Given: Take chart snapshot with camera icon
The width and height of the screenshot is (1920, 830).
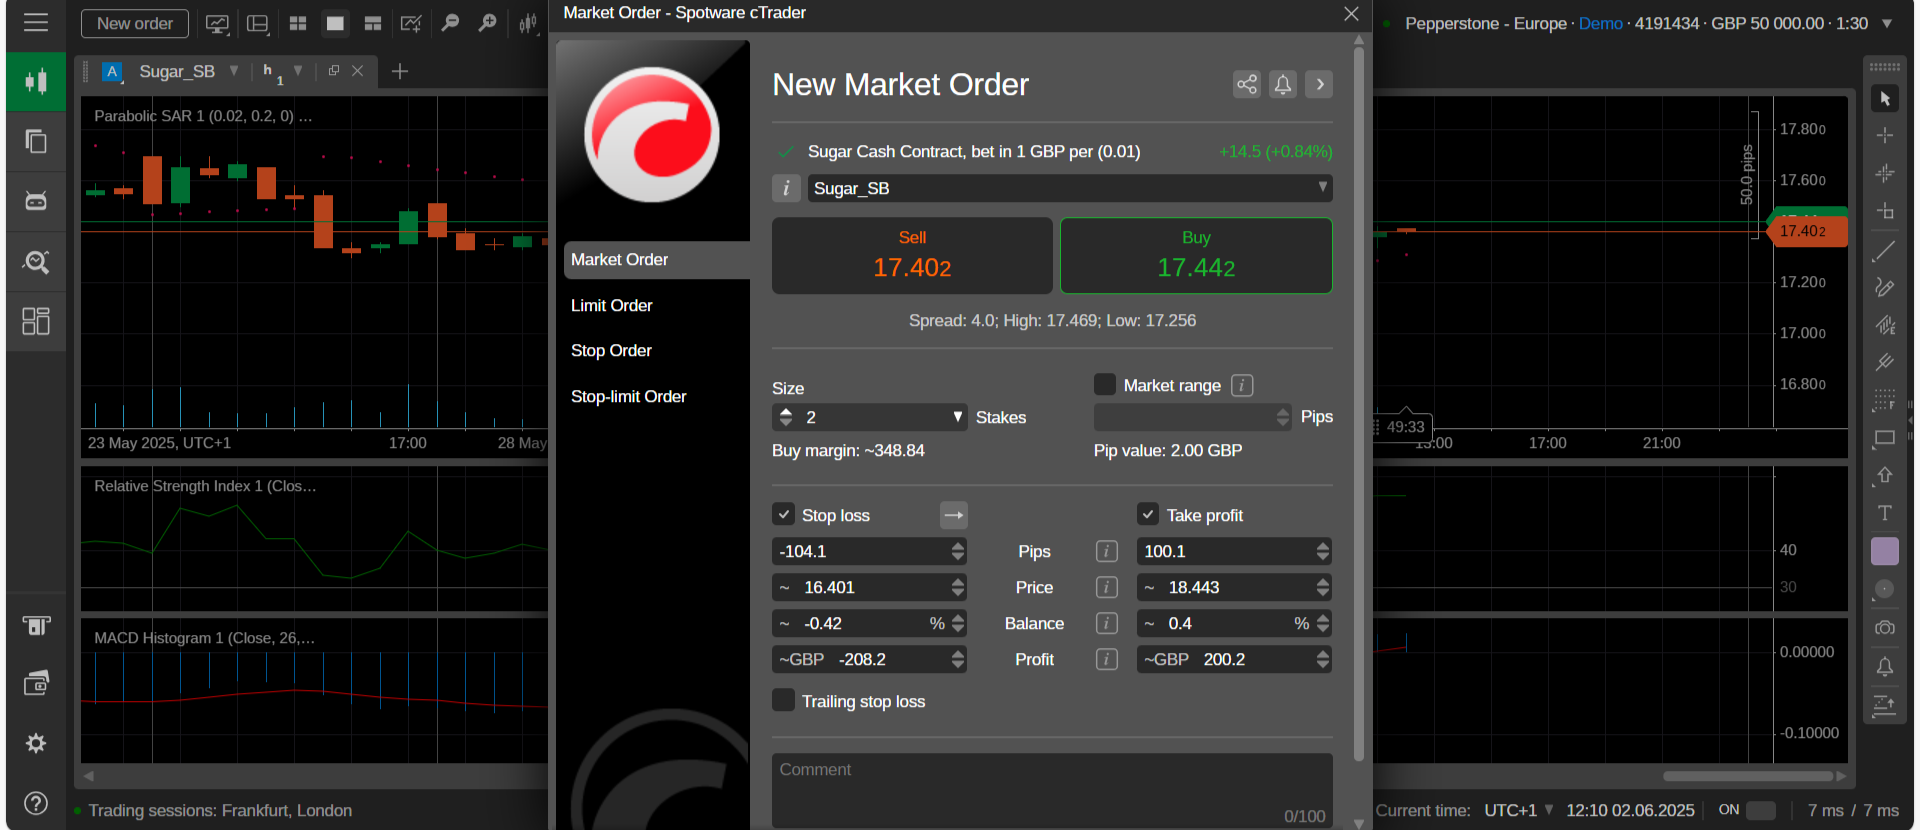Looking at the screenshot, I should pos(1885,628).
